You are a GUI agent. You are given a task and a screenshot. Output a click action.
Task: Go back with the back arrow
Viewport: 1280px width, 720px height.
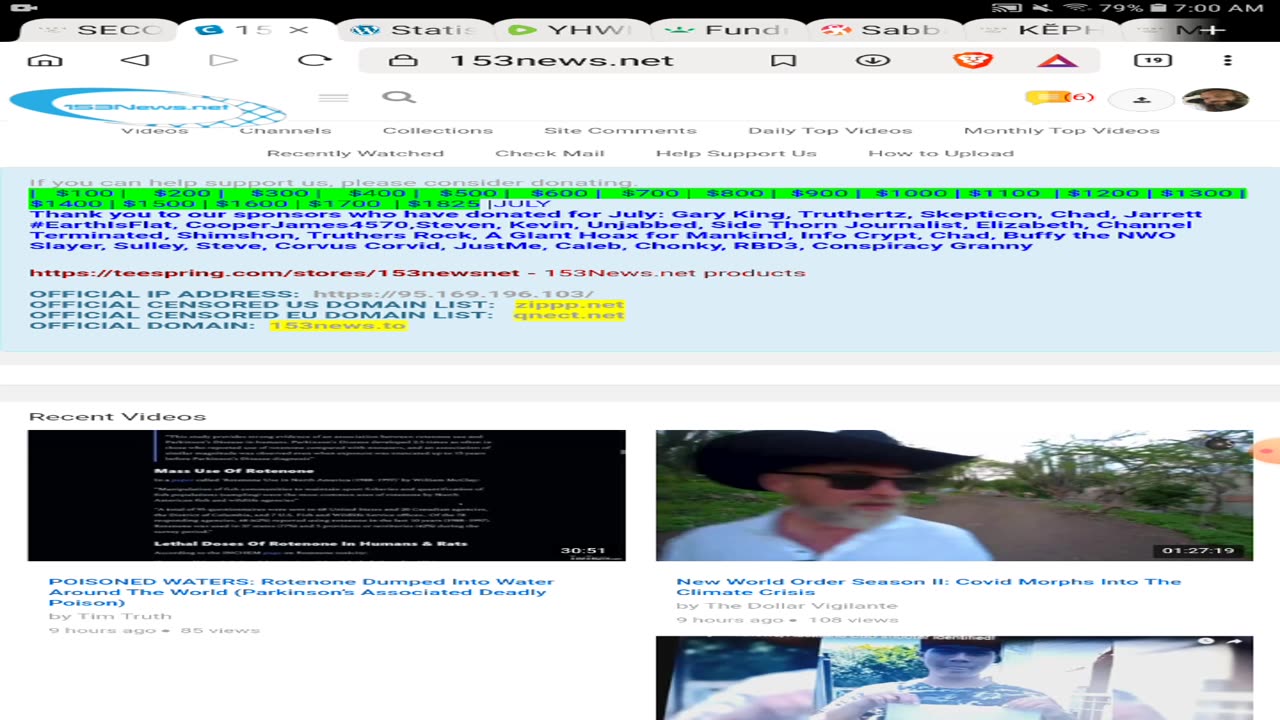(135, 60)
